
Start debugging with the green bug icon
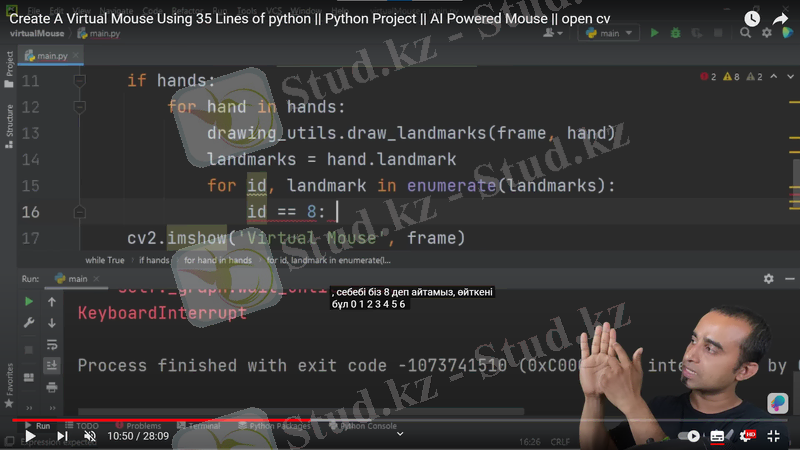pos(676,33)
